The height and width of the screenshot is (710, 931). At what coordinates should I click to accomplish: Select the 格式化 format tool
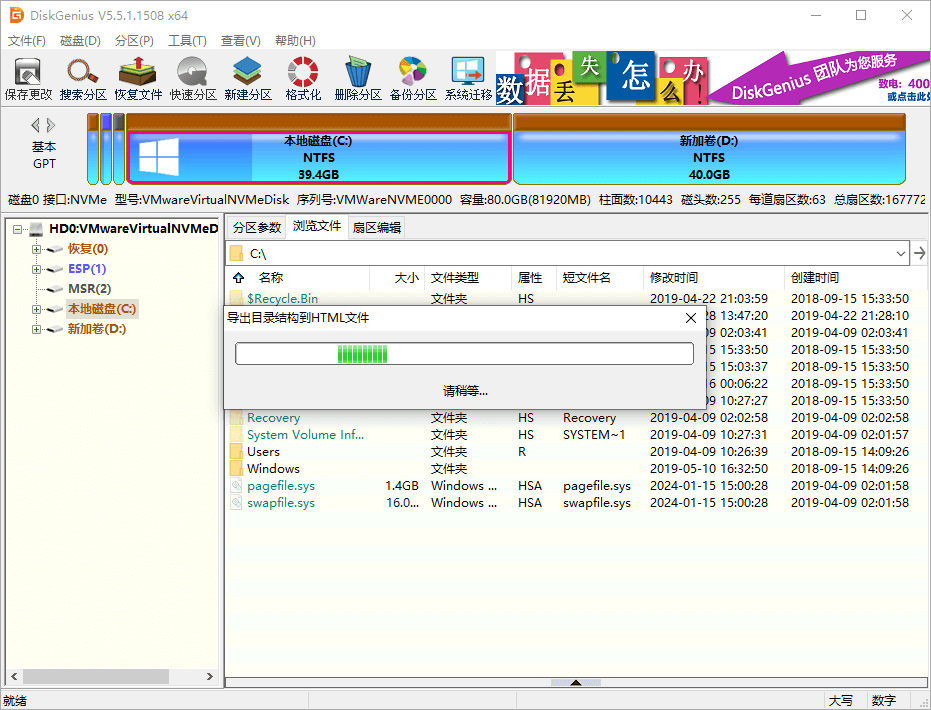click(x=303, y=78)
